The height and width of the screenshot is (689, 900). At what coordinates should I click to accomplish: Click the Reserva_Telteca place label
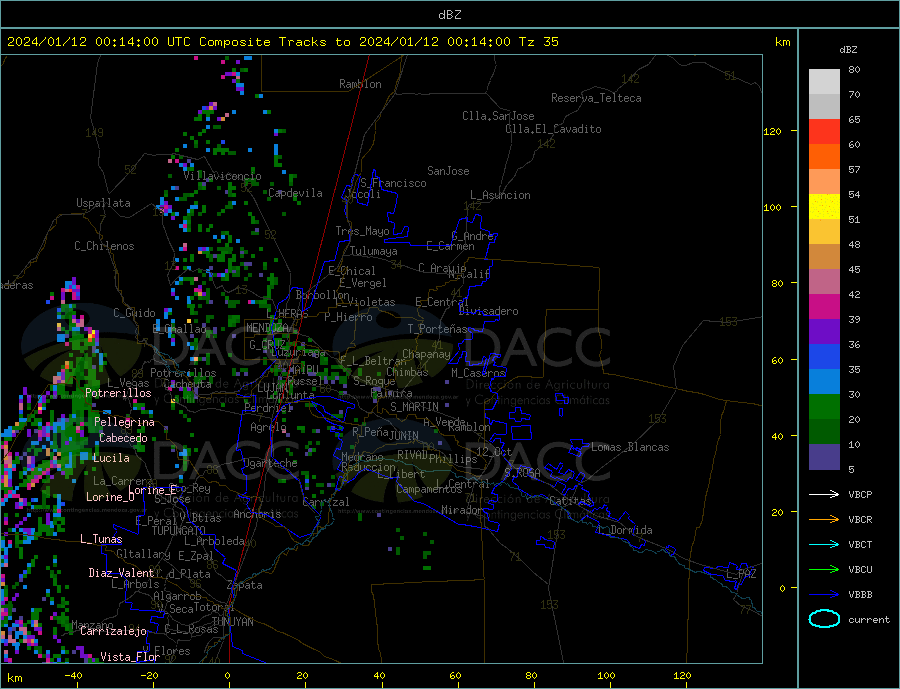(x=596, y=98)
